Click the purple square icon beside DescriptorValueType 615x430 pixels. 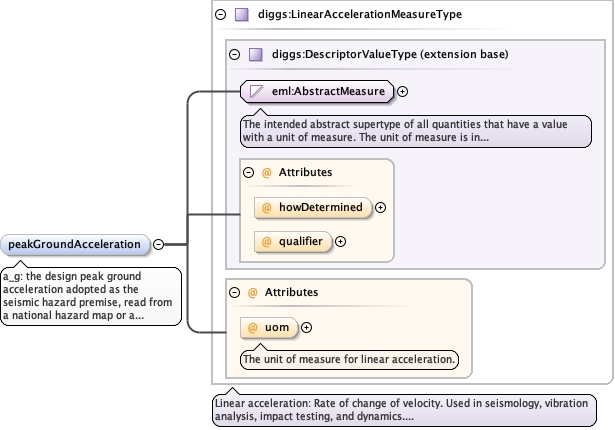coord(256,54)
